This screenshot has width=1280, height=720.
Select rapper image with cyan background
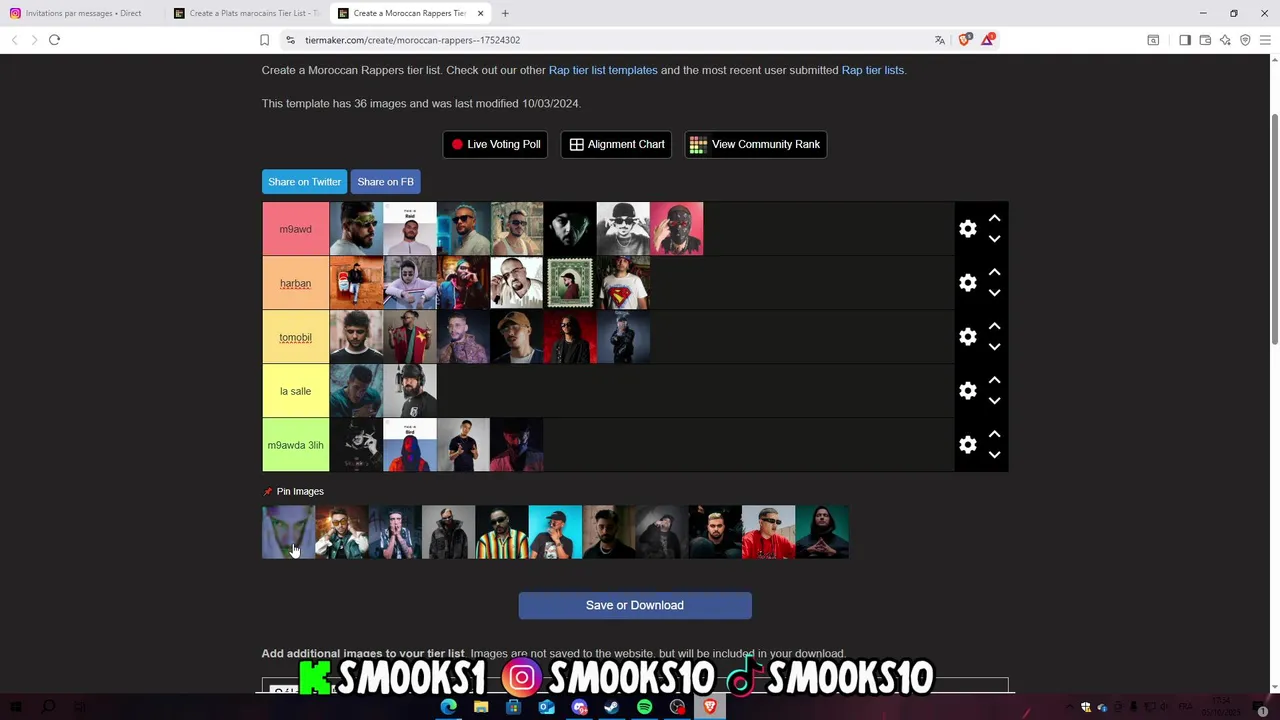(555, 532)
